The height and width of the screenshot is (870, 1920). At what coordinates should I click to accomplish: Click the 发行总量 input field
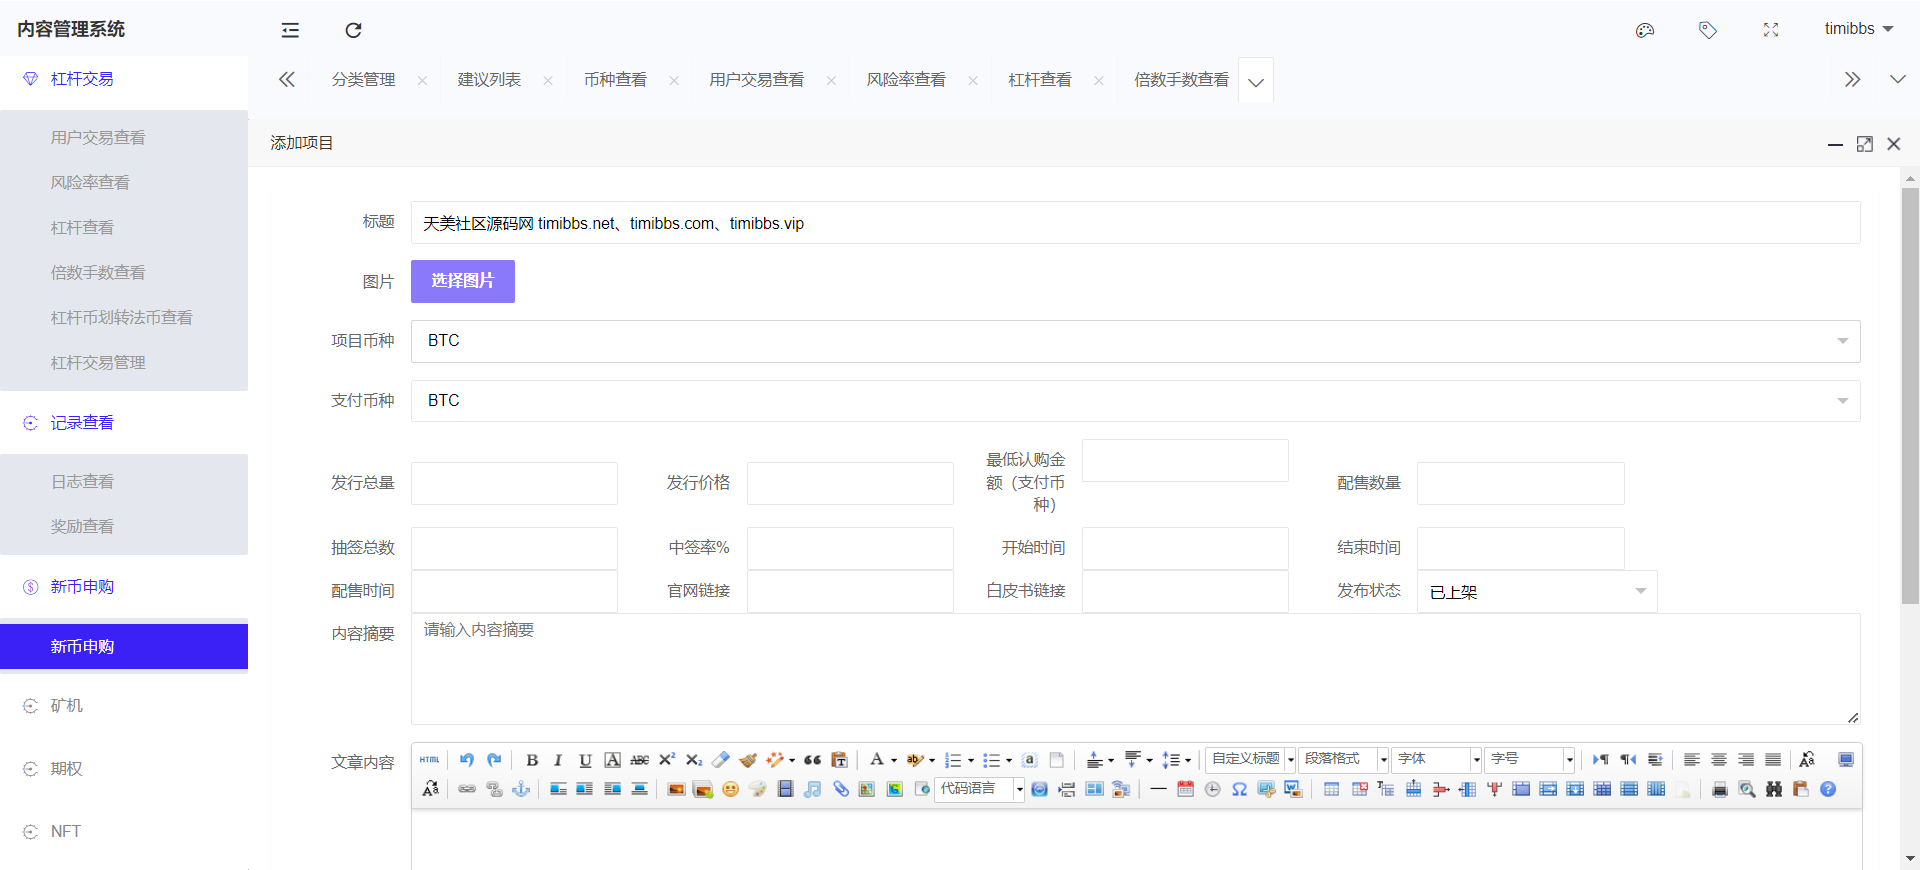(x=514, y=483)
